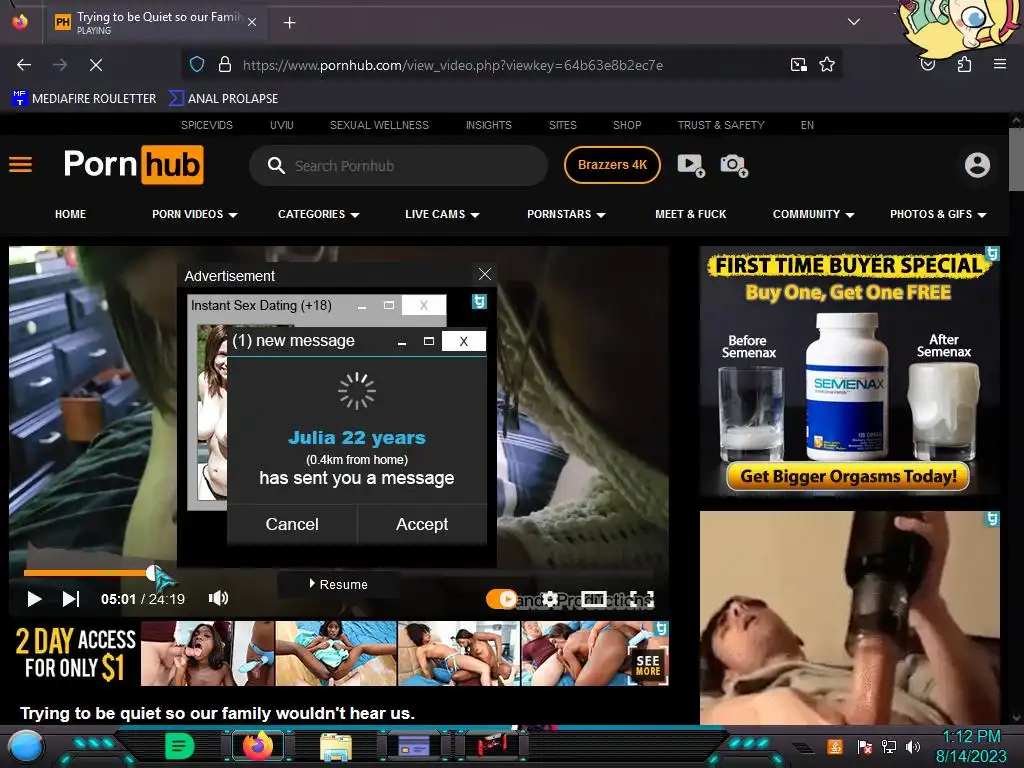Expand the Porn Videos dropdown
Image resolution: width=1024 pixels, height=768 pixels.
tap(195, 214)
